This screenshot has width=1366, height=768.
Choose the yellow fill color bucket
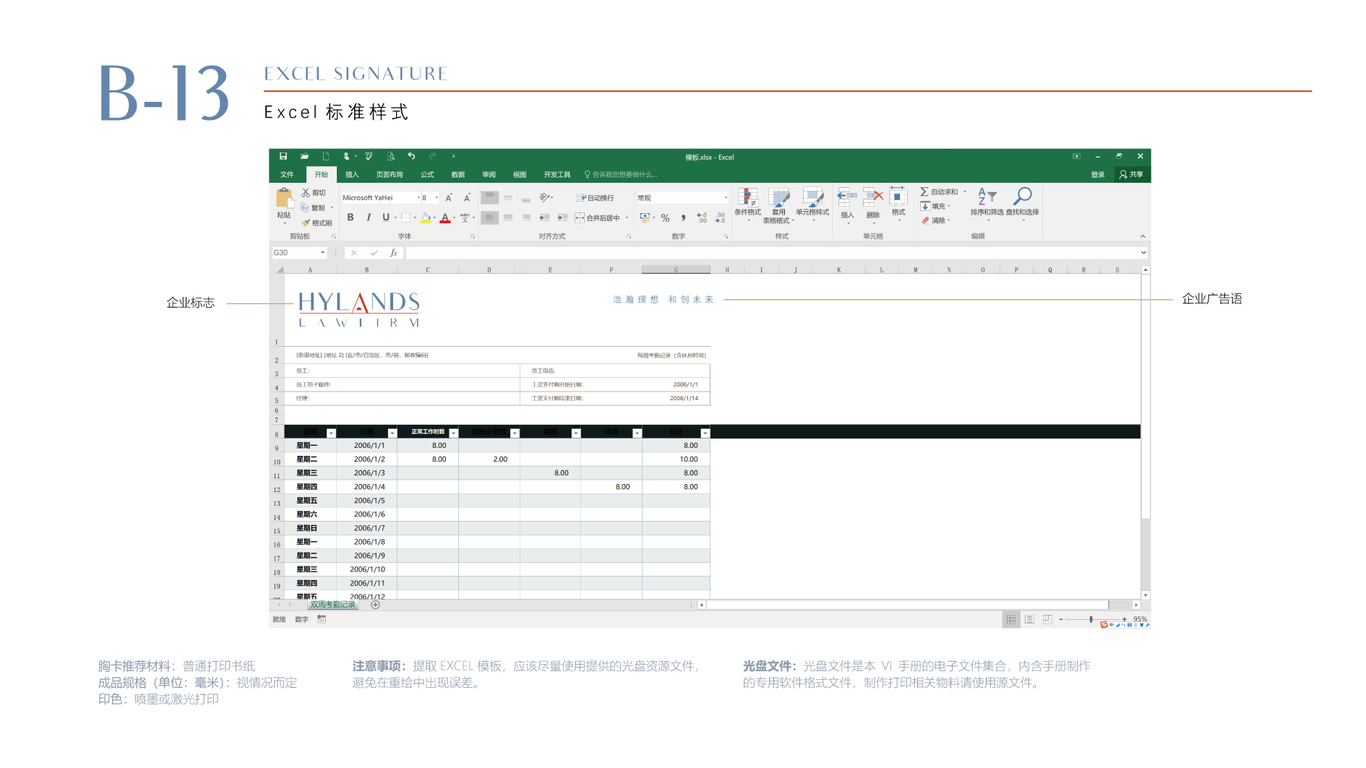(x=425, y=217)
